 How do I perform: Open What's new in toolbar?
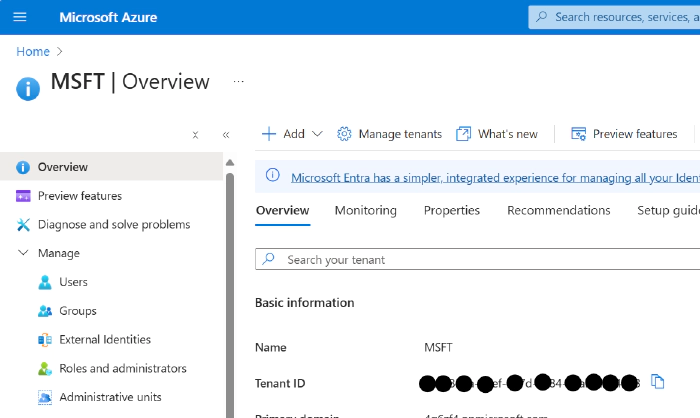497,134
